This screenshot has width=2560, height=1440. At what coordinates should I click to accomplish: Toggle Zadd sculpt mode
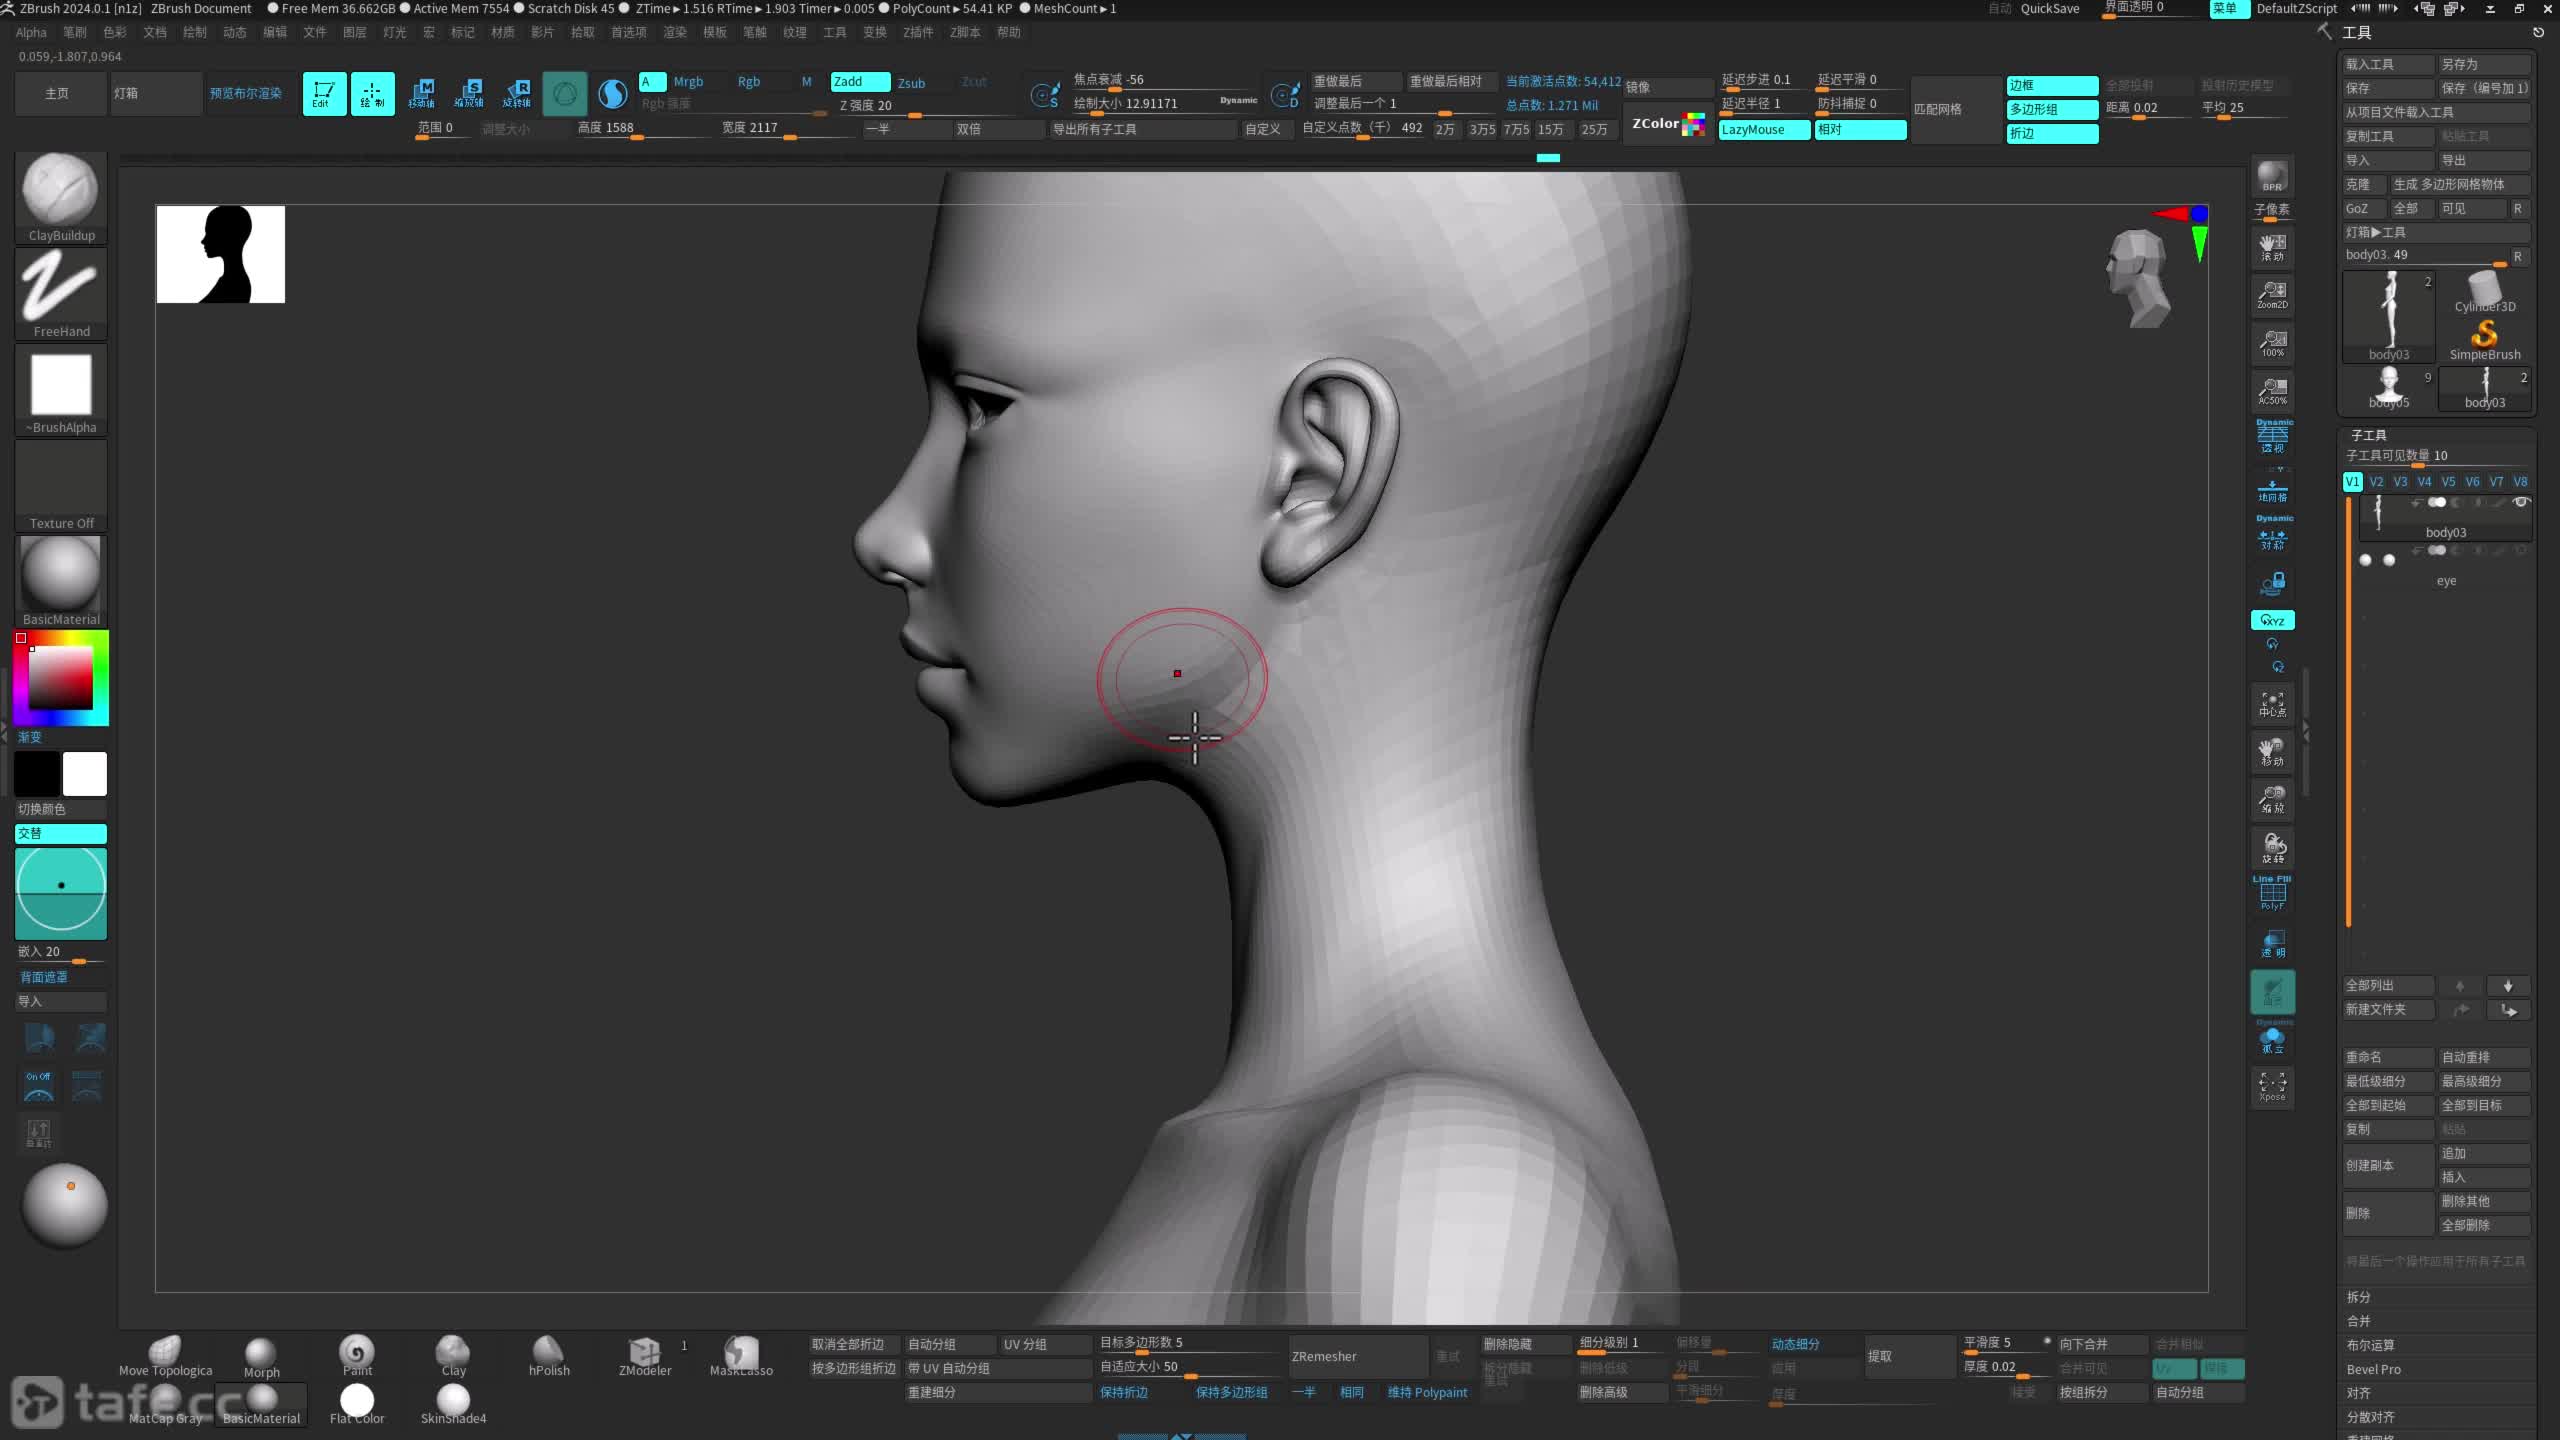point(860,82)
